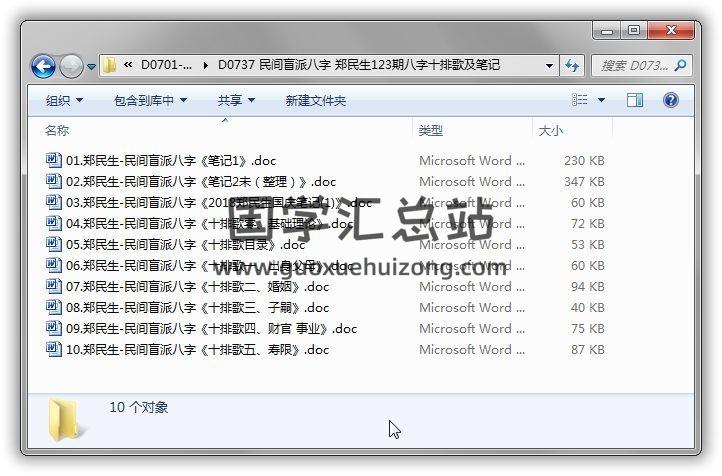Open the 共享 menu
Image resolution: width=722 pixels, height=476 pixels.
236,100
